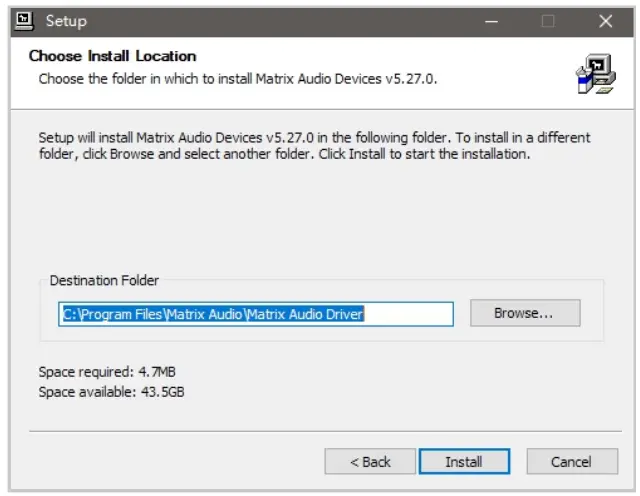
Task: Click blank space after path in folder field
Action: tap(410, 314)
